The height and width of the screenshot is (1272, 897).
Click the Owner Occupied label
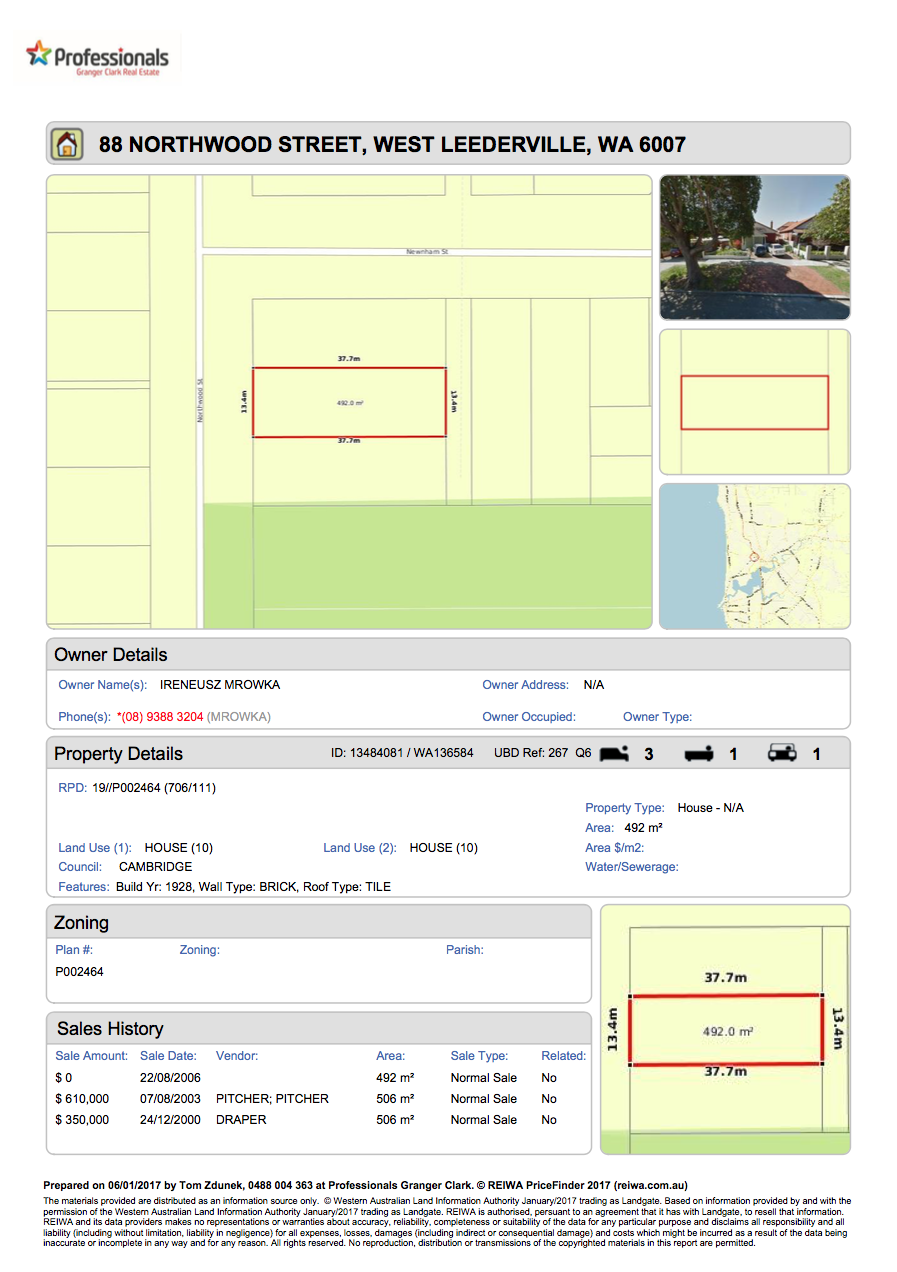click(x=529, y=717)
